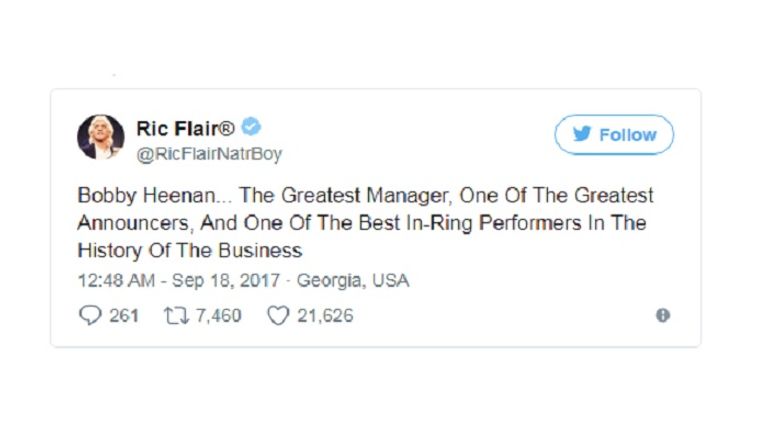Follow Ric Flair using the Follow label

pos(628,135)
